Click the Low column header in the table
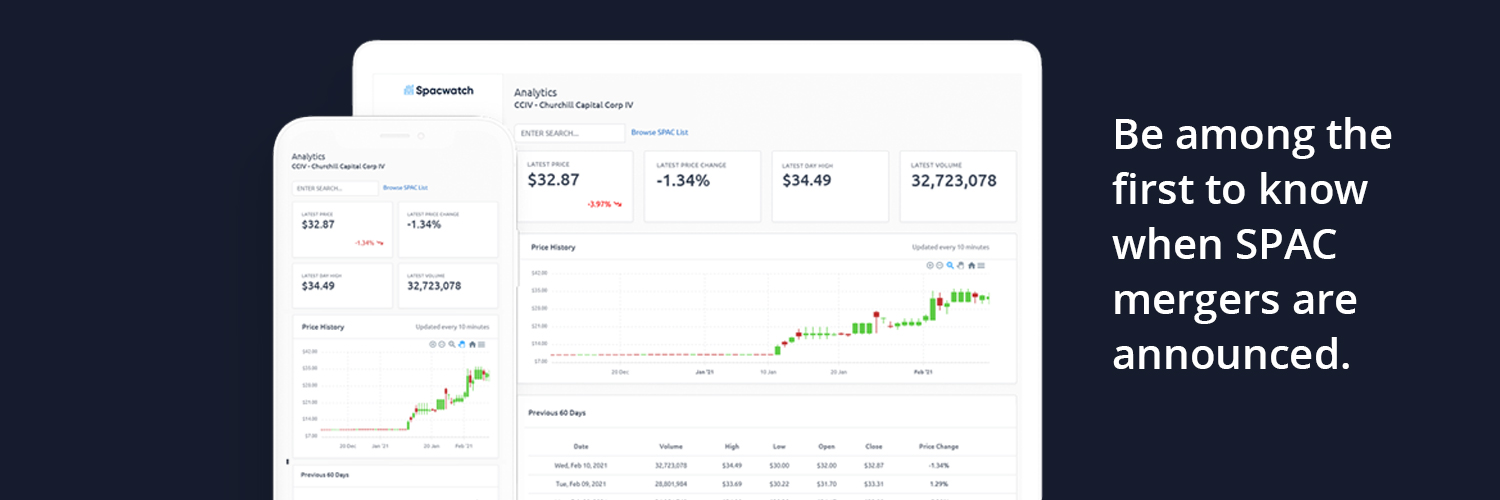The image size is (1500, 500). click(779, 446)
